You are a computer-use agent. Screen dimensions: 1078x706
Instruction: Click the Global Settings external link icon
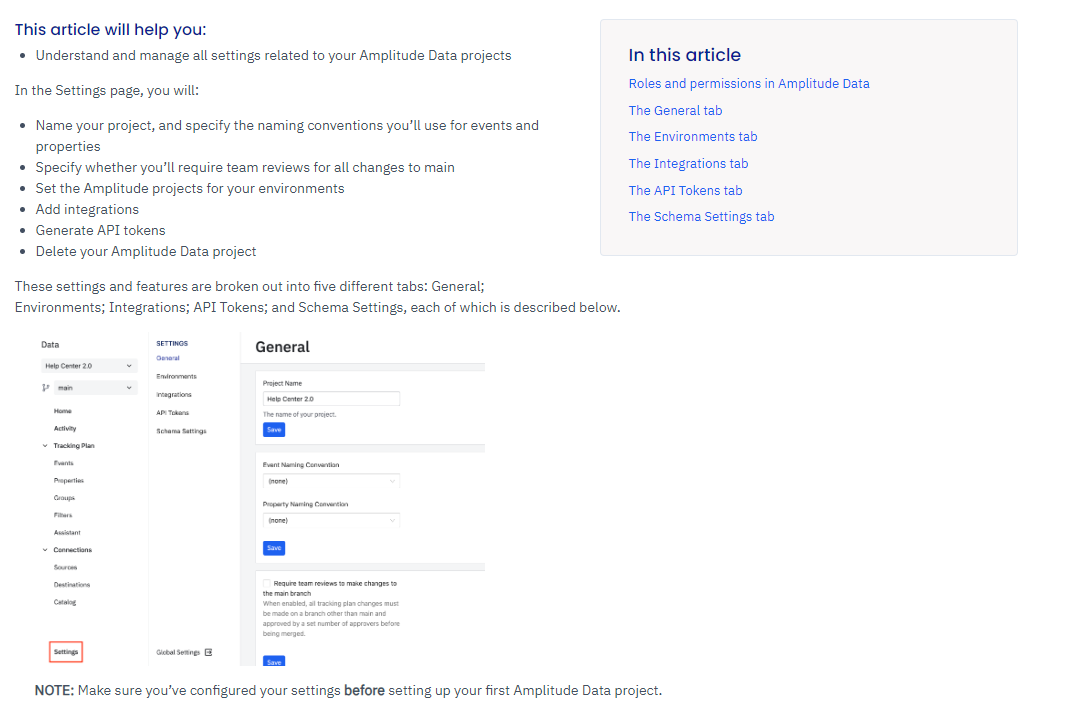209,652
